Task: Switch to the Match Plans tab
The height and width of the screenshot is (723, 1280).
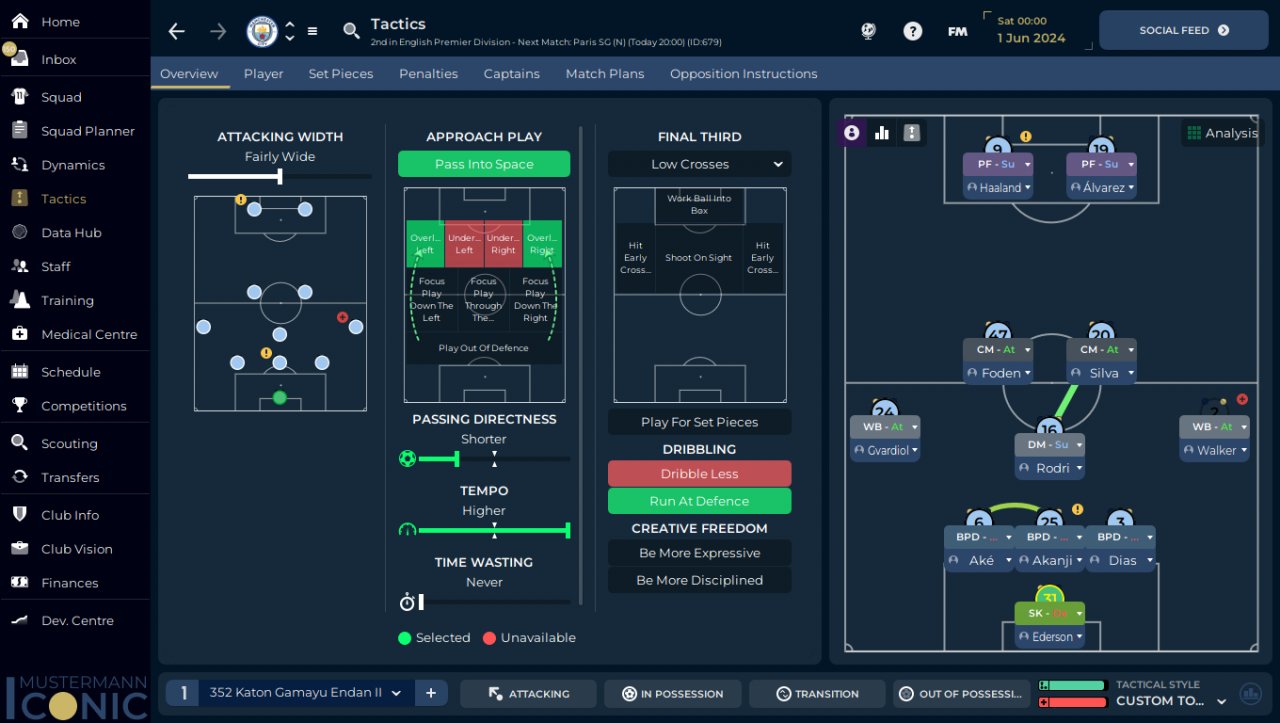Action: (605, 73)
